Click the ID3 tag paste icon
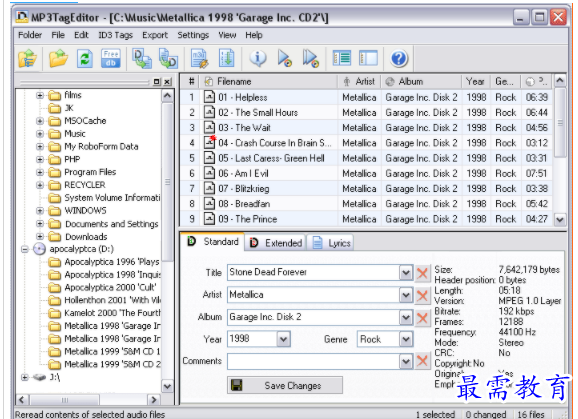 click(x=168, y=59)
